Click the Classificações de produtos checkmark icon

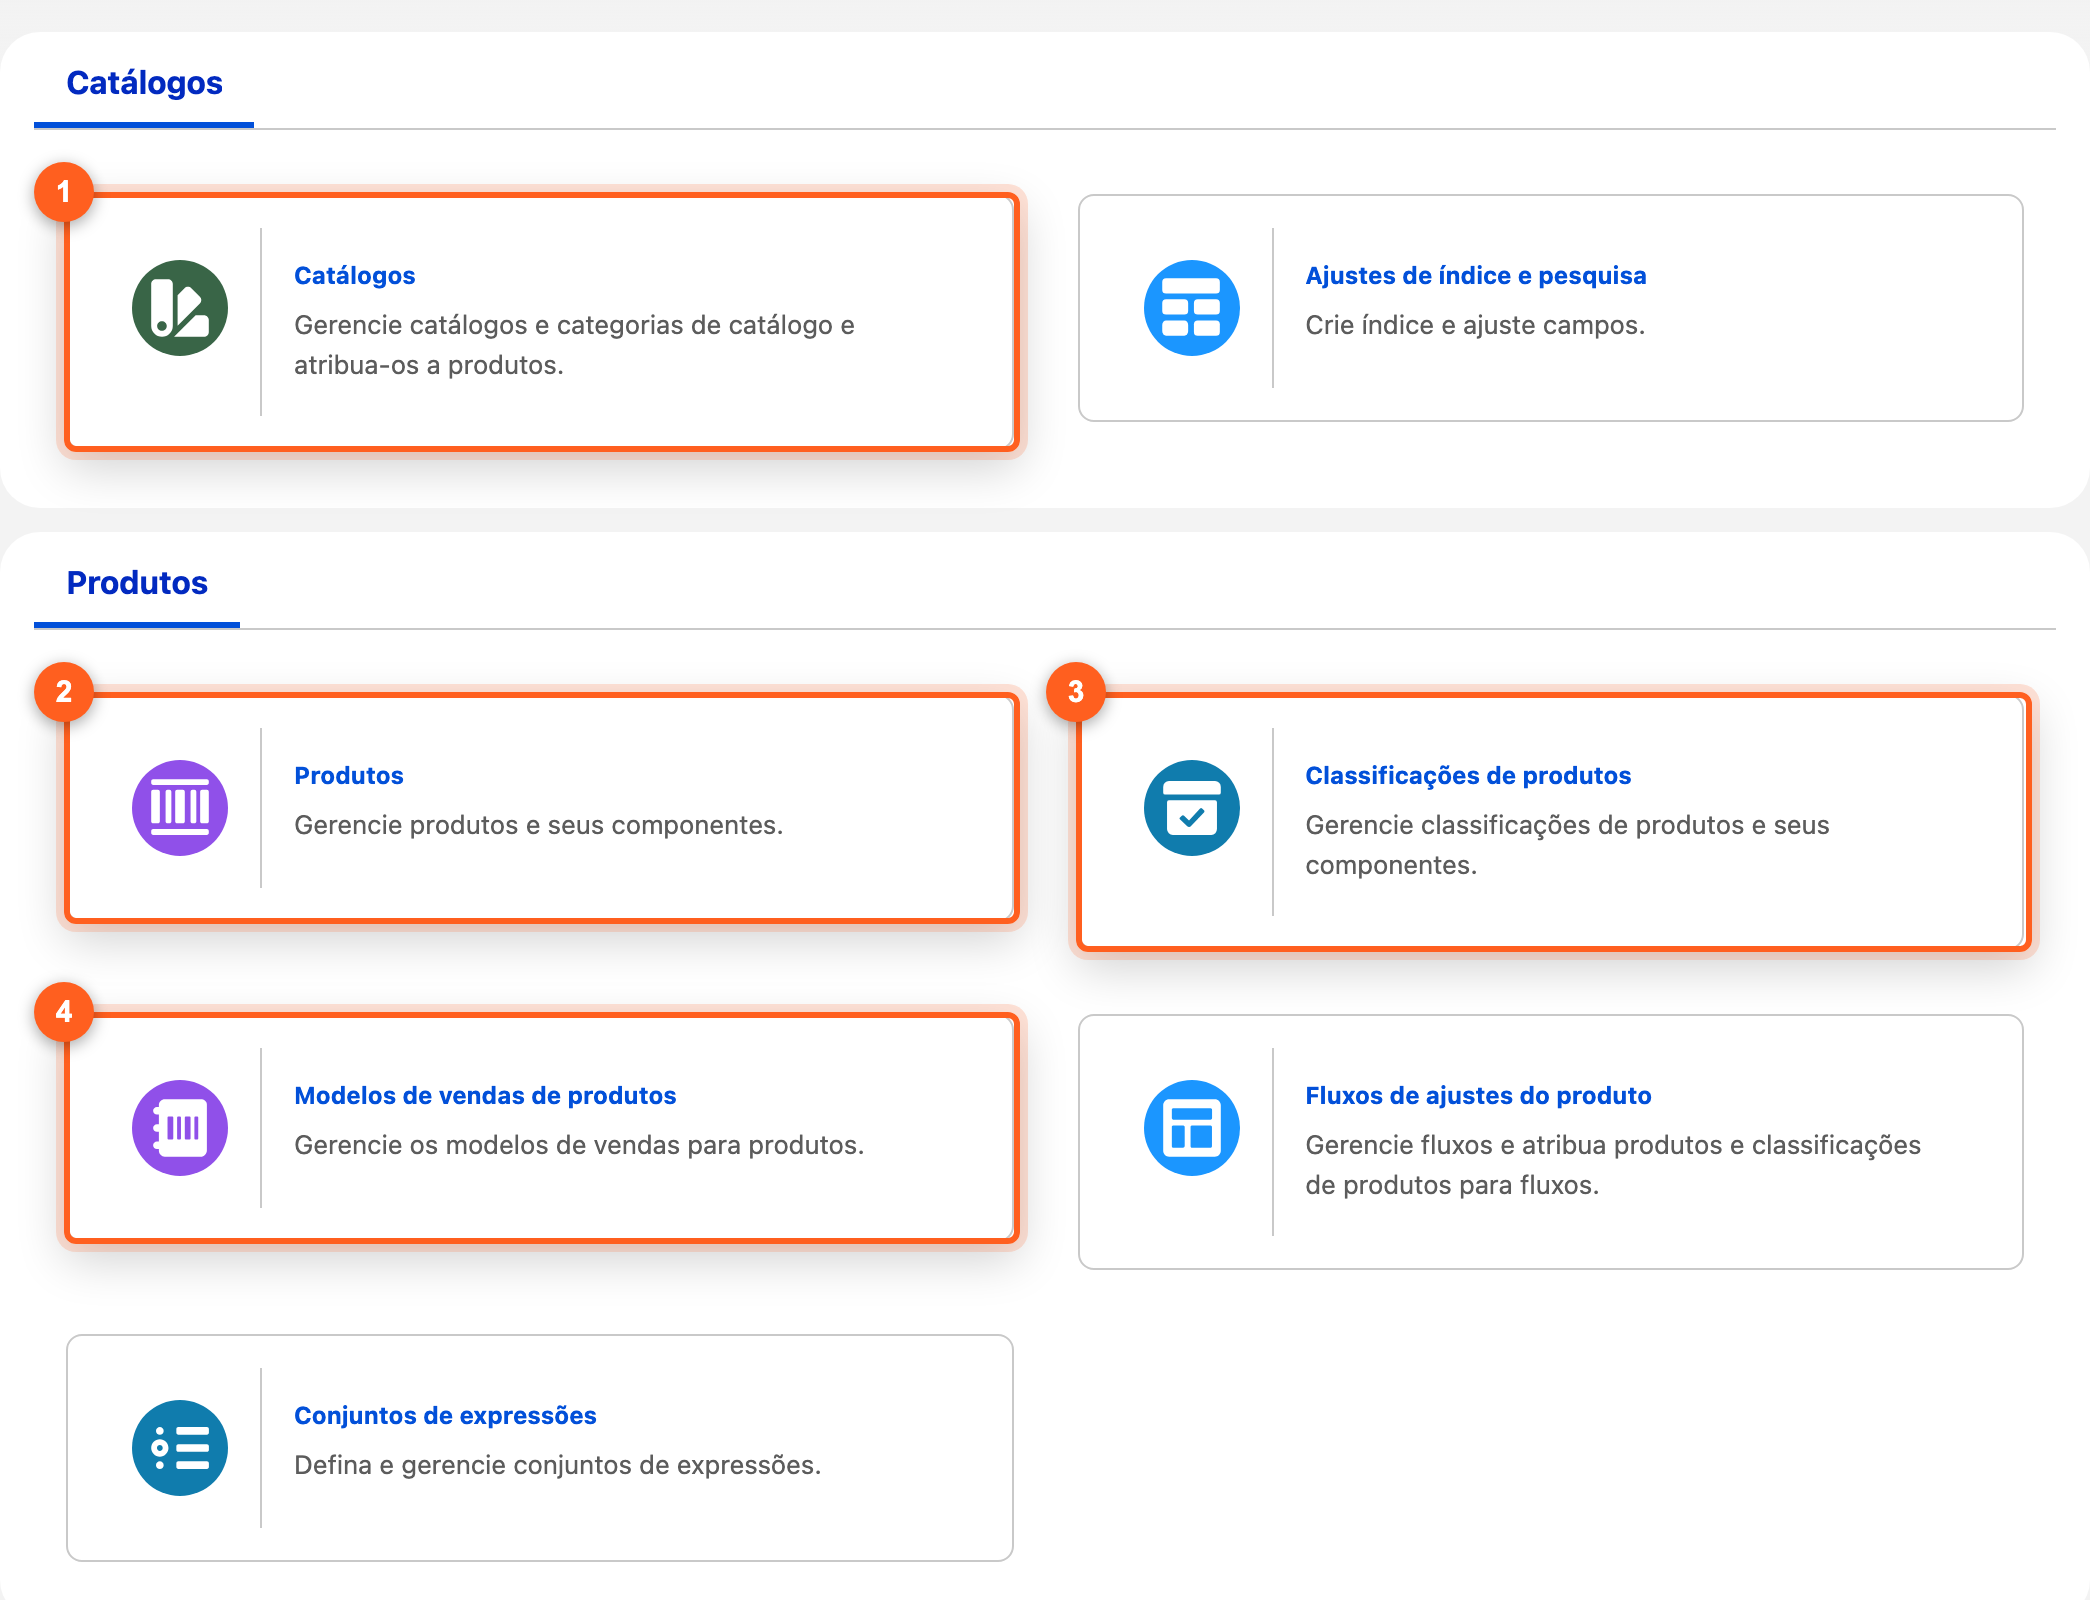pyautogui.click(x=1191, y=808)
